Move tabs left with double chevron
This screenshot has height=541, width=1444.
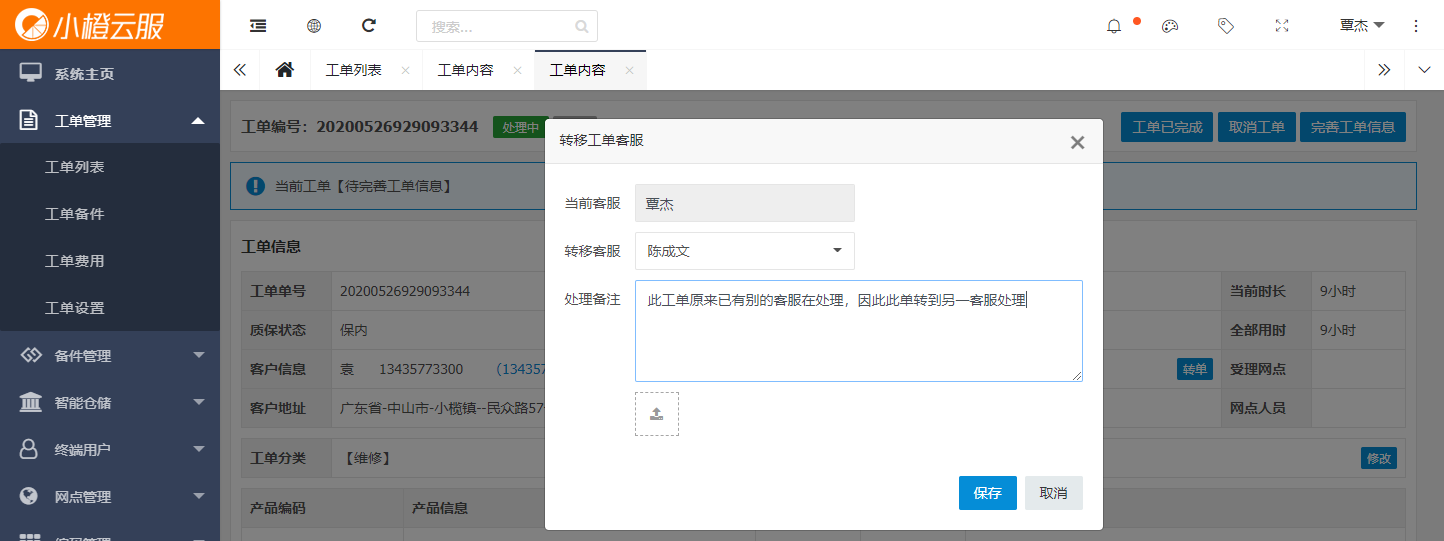point(240,70)
